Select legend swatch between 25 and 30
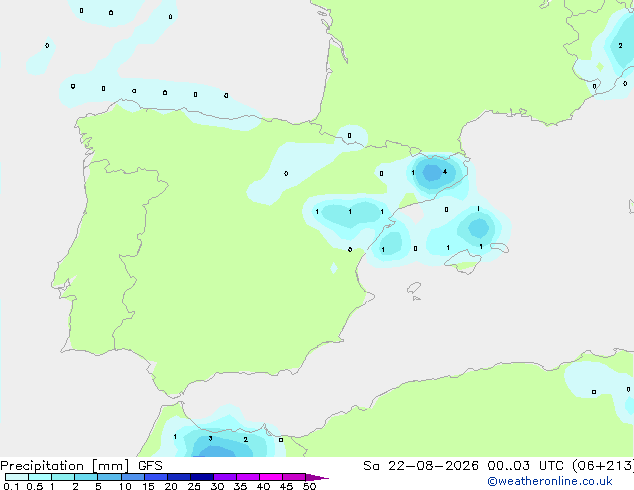The width and height of the screenshot is (634, 490). coord(201,477)
